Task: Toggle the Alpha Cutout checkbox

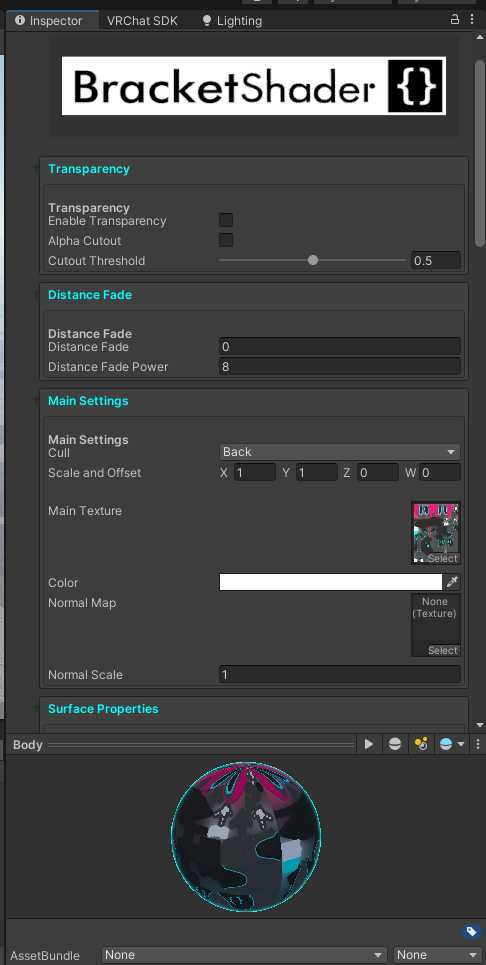Action: (226, 240)
